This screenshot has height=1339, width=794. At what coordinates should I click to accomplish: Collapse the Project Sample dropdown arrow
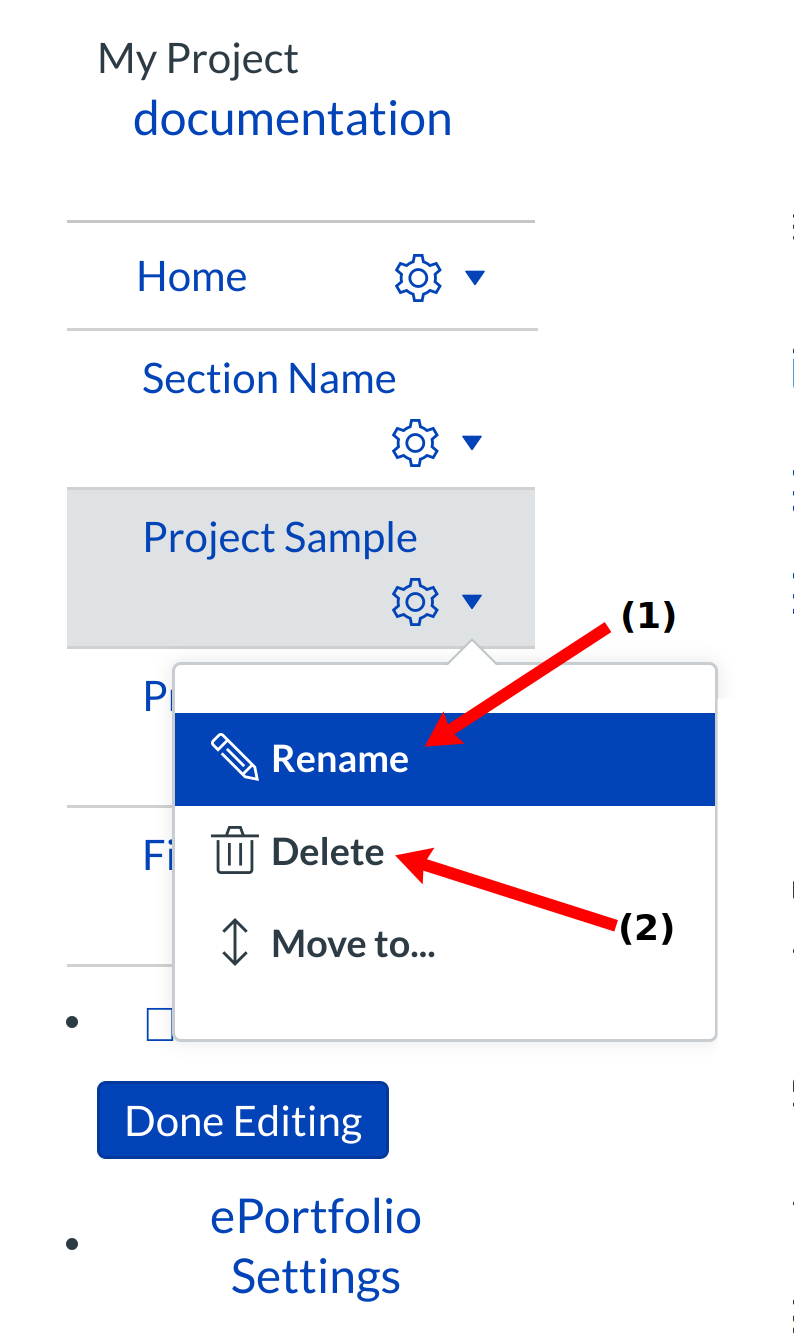472,601
